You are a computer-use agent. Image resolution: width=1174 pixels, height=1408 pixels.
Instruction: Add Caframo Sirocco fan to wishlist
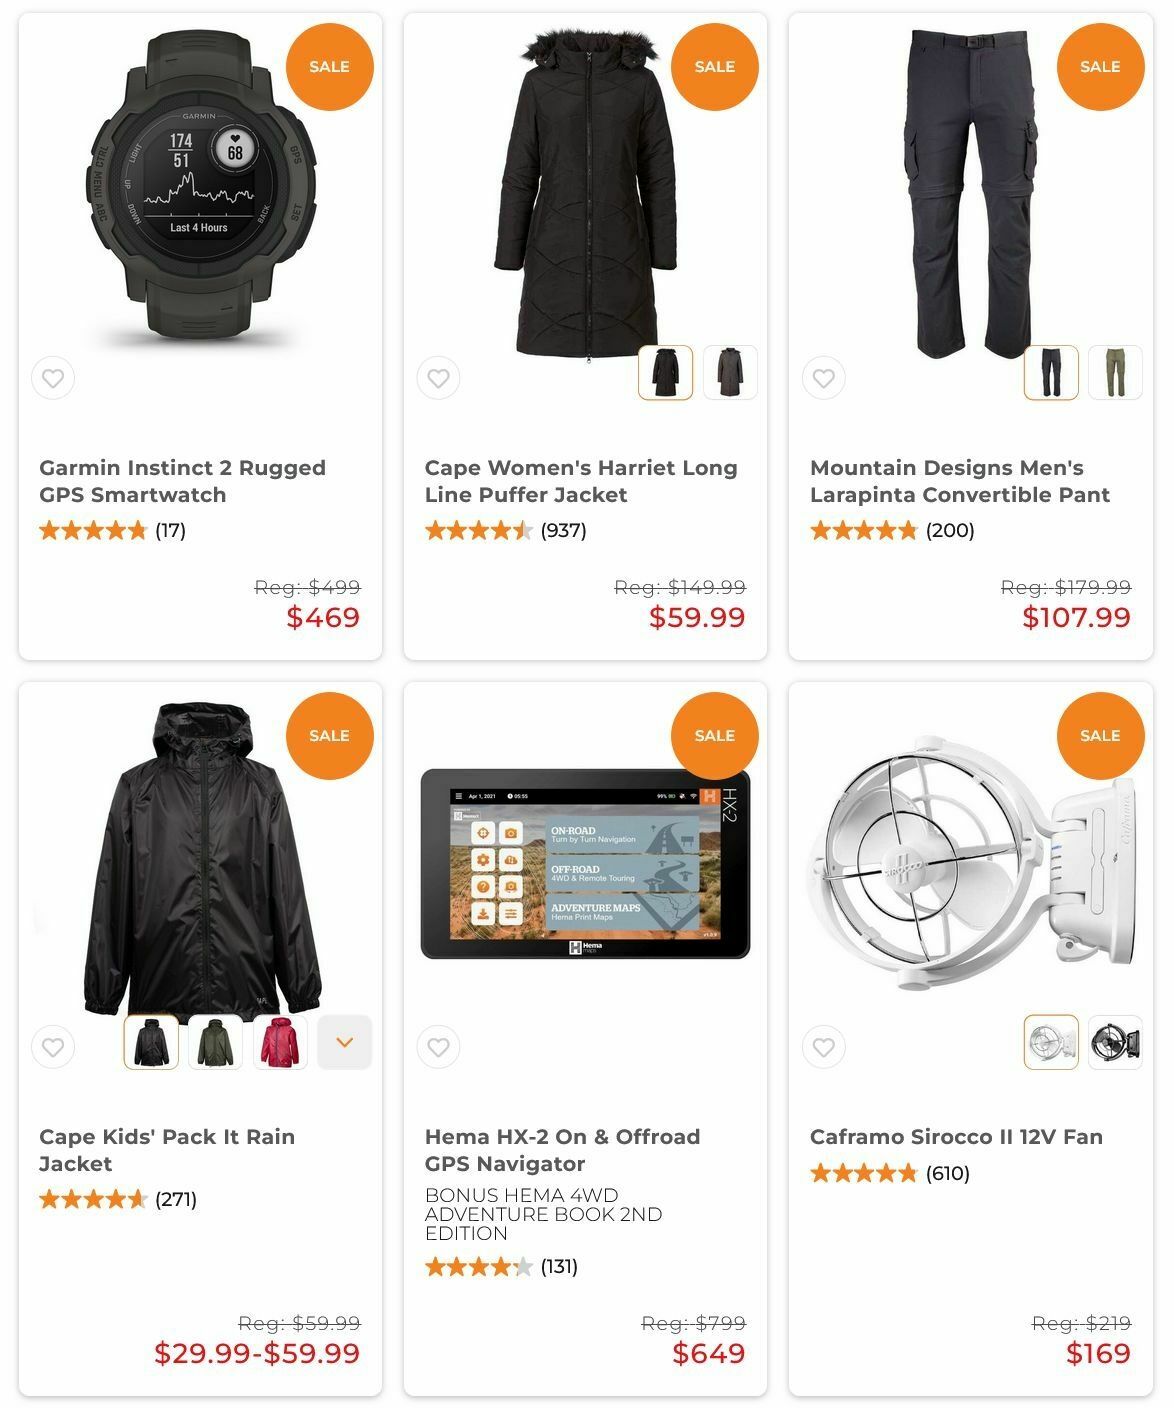pyautogui.click(x=823, y=1047)
